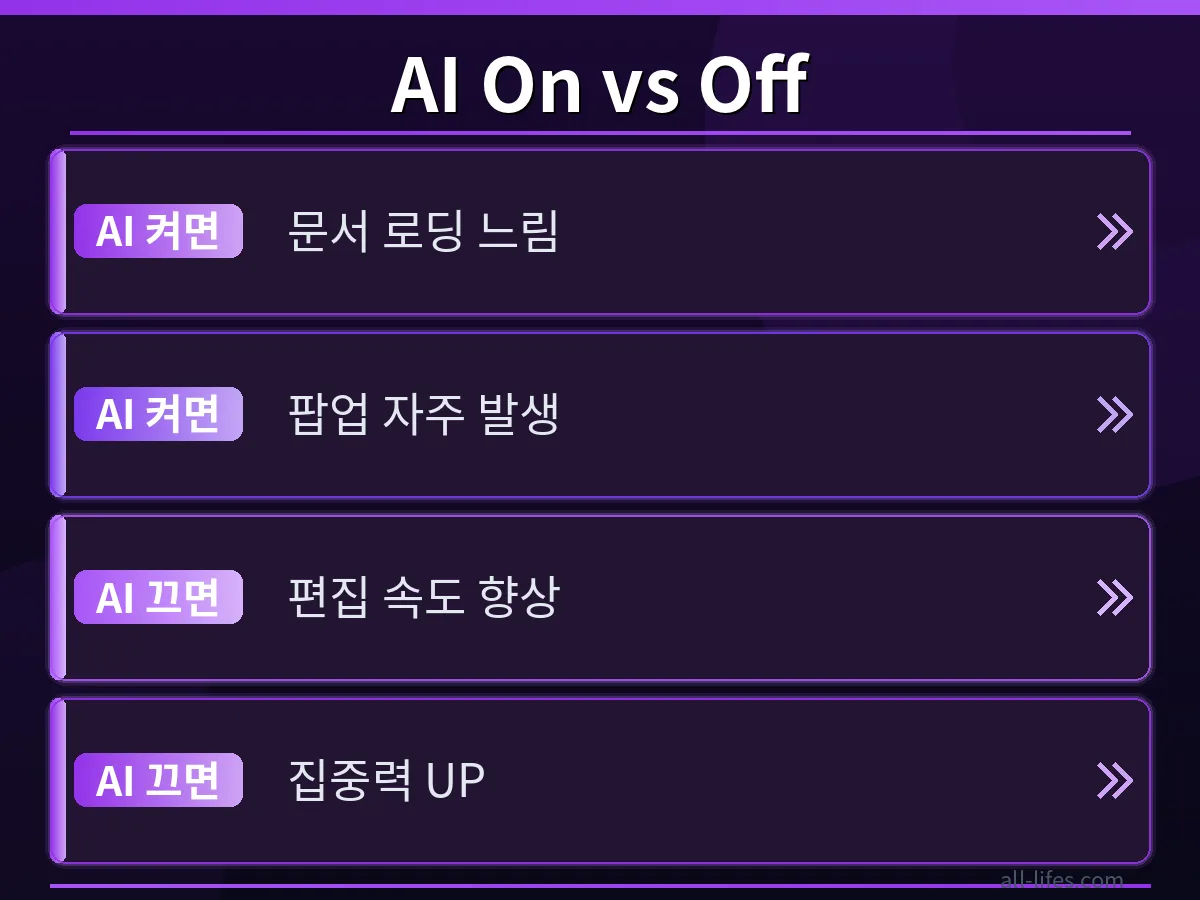The image size is (1200, 900).
Task: Click the 문서 로딩 느림 text
Action: coord(423,232)
